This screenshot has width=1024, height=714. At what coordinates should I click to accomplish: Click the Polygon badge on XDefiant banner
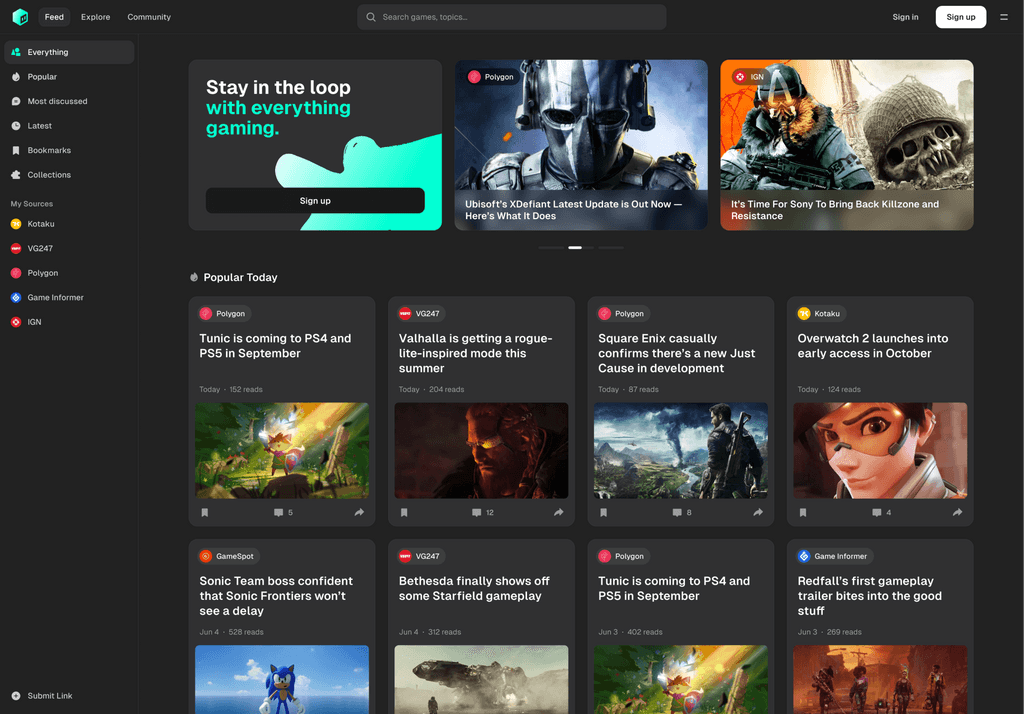(x=491, y=77)
